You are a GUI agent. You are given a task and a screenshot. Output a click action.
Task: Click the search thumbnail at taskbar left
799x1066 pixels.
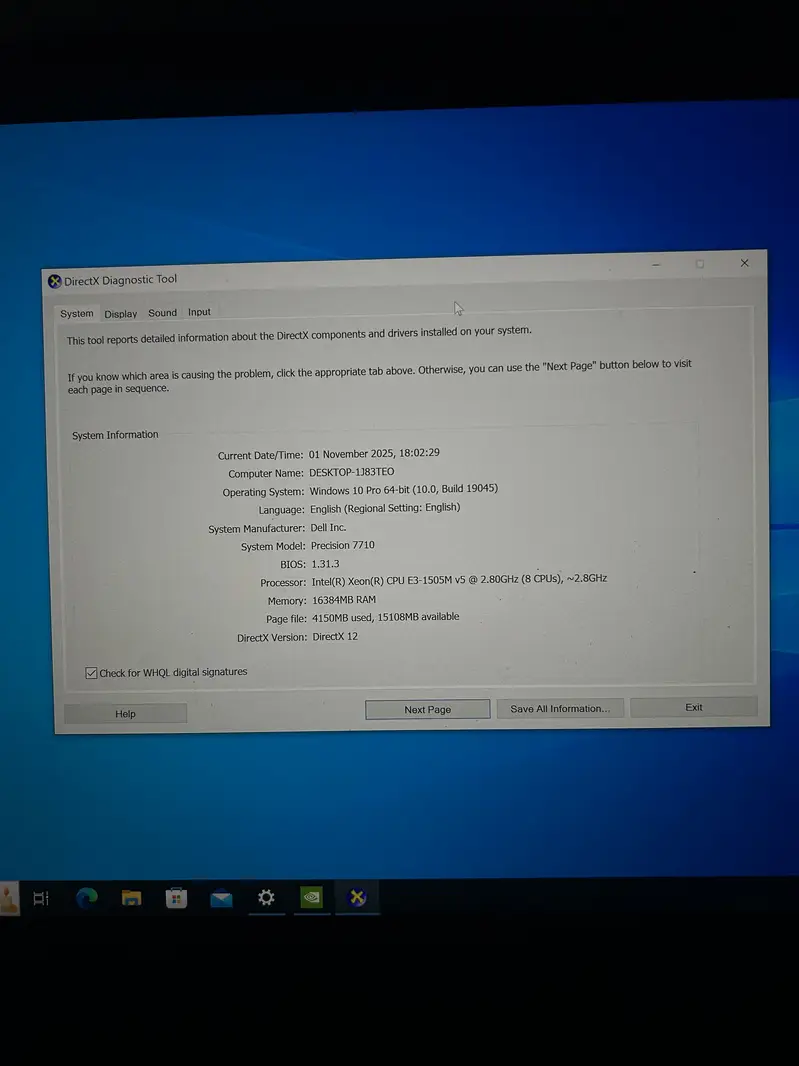[x=8, y=898]
